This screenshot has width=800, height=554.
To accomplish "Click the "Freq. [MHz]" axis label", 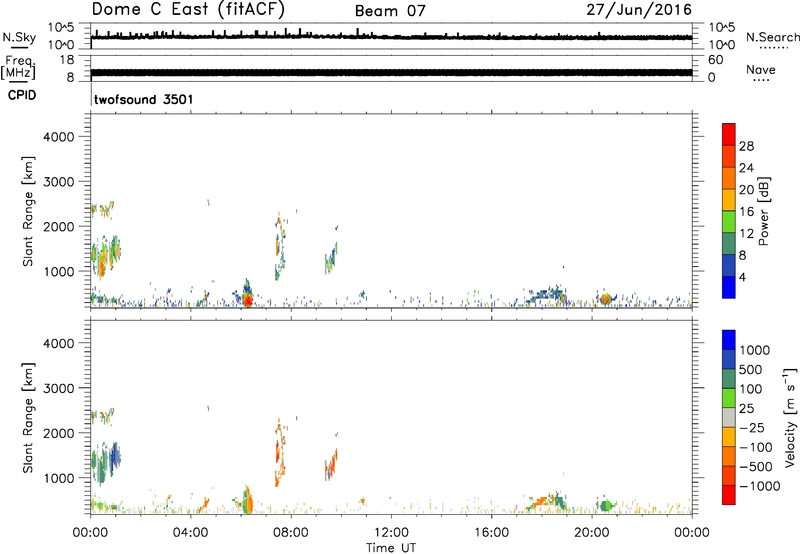I will [18, 68].
